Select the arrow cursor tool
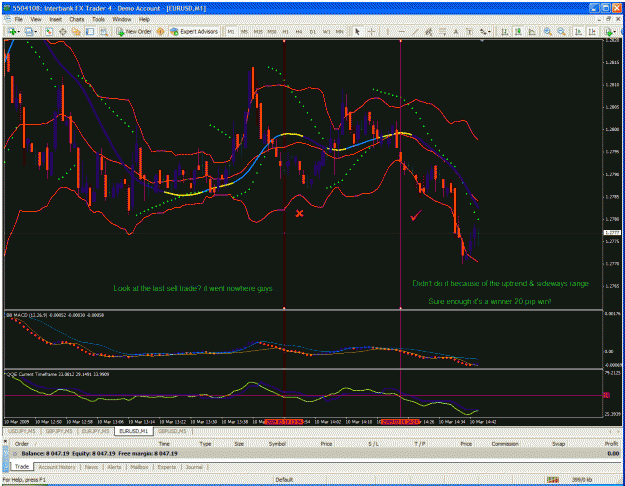Viewport: 625px width, 486px height. [x=358, y=31]
